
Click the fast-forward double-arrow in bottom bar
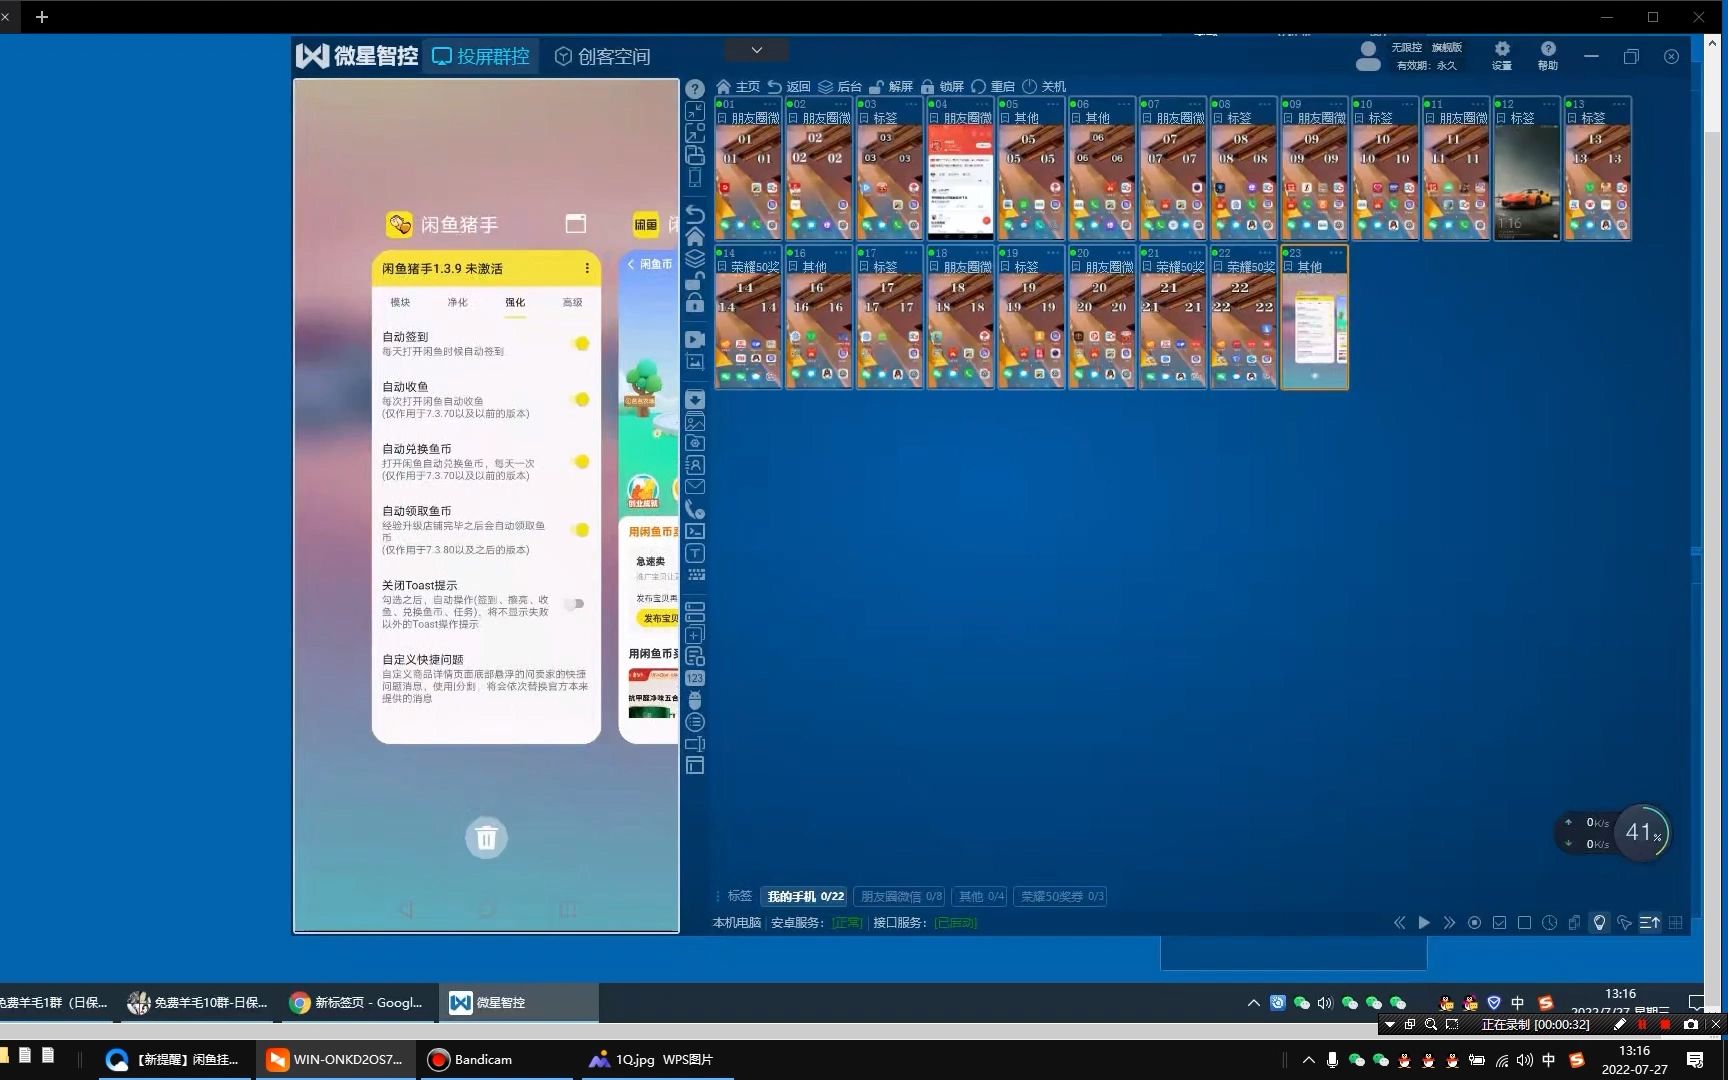[x=1449, y=923]
